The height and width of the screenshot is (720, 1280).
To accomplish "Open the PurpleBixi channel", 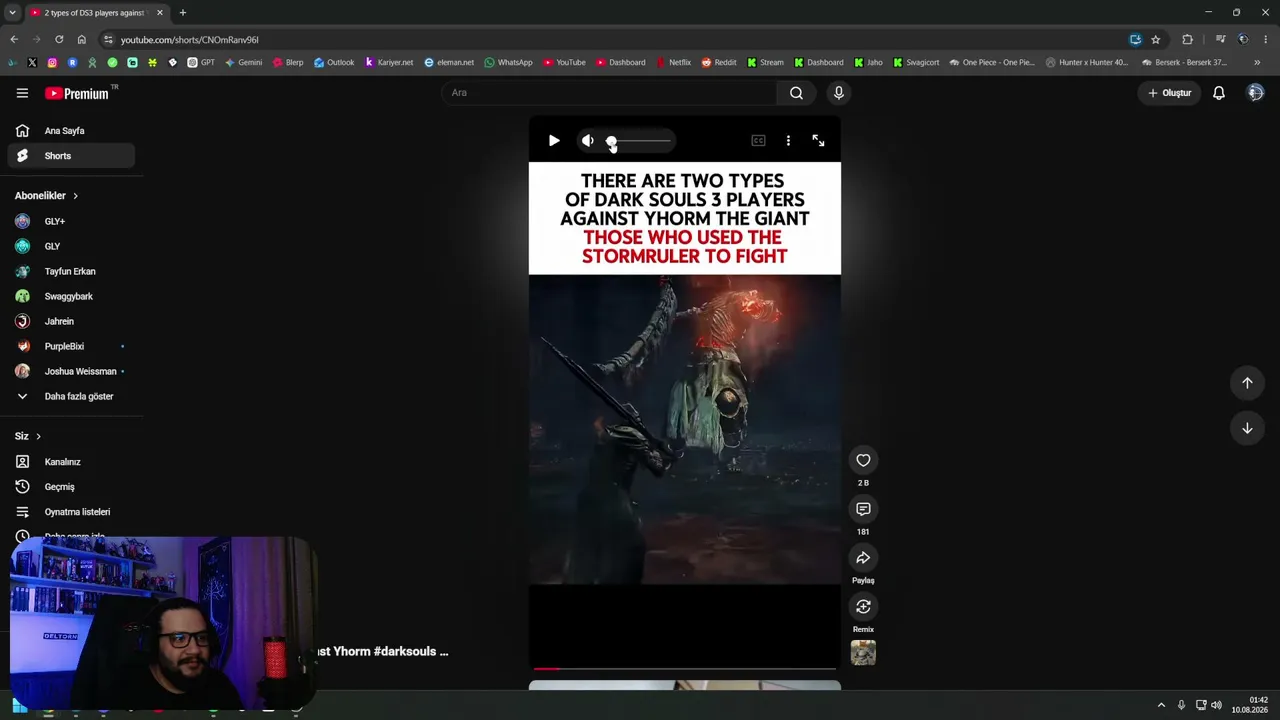I will (71, 346).
